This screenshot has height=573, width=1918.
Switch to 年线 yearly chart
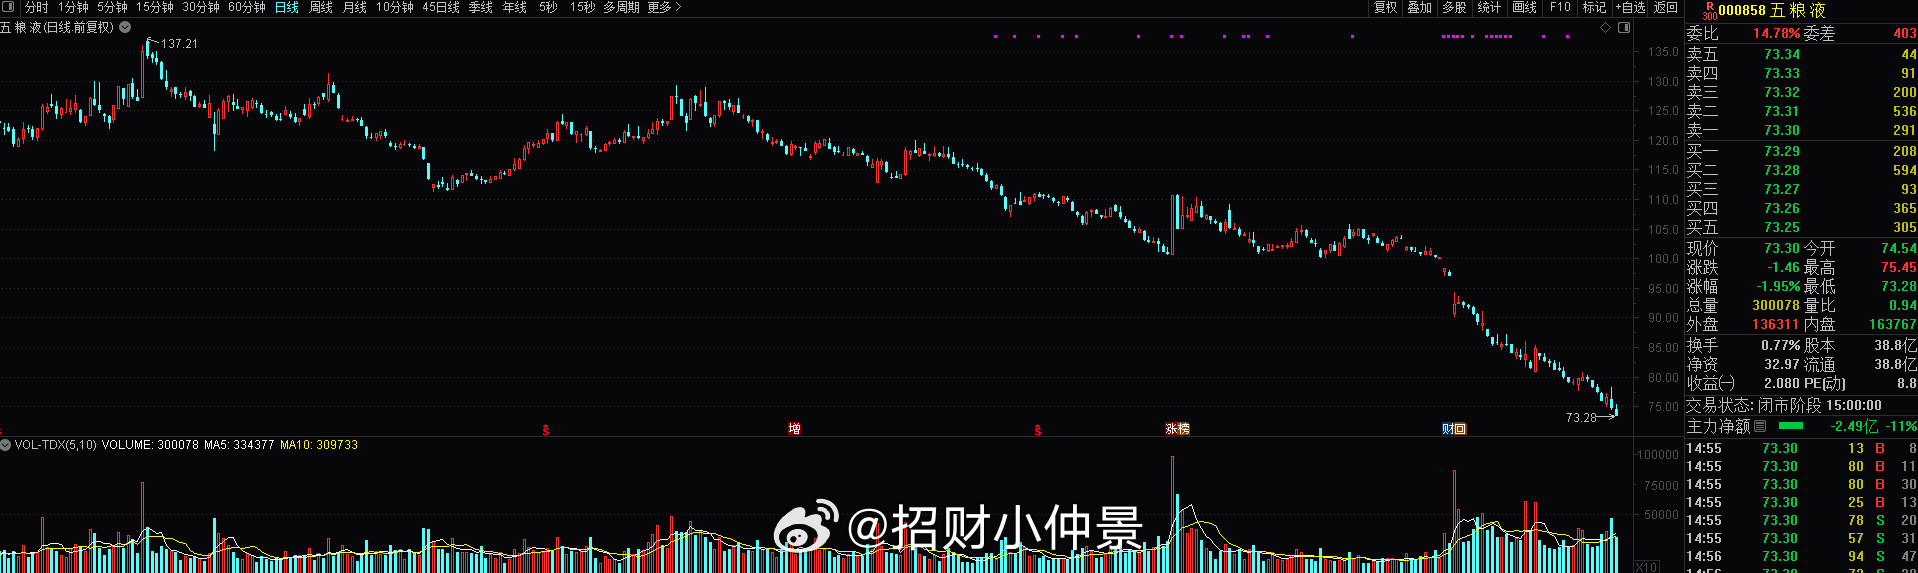[515, 7]
